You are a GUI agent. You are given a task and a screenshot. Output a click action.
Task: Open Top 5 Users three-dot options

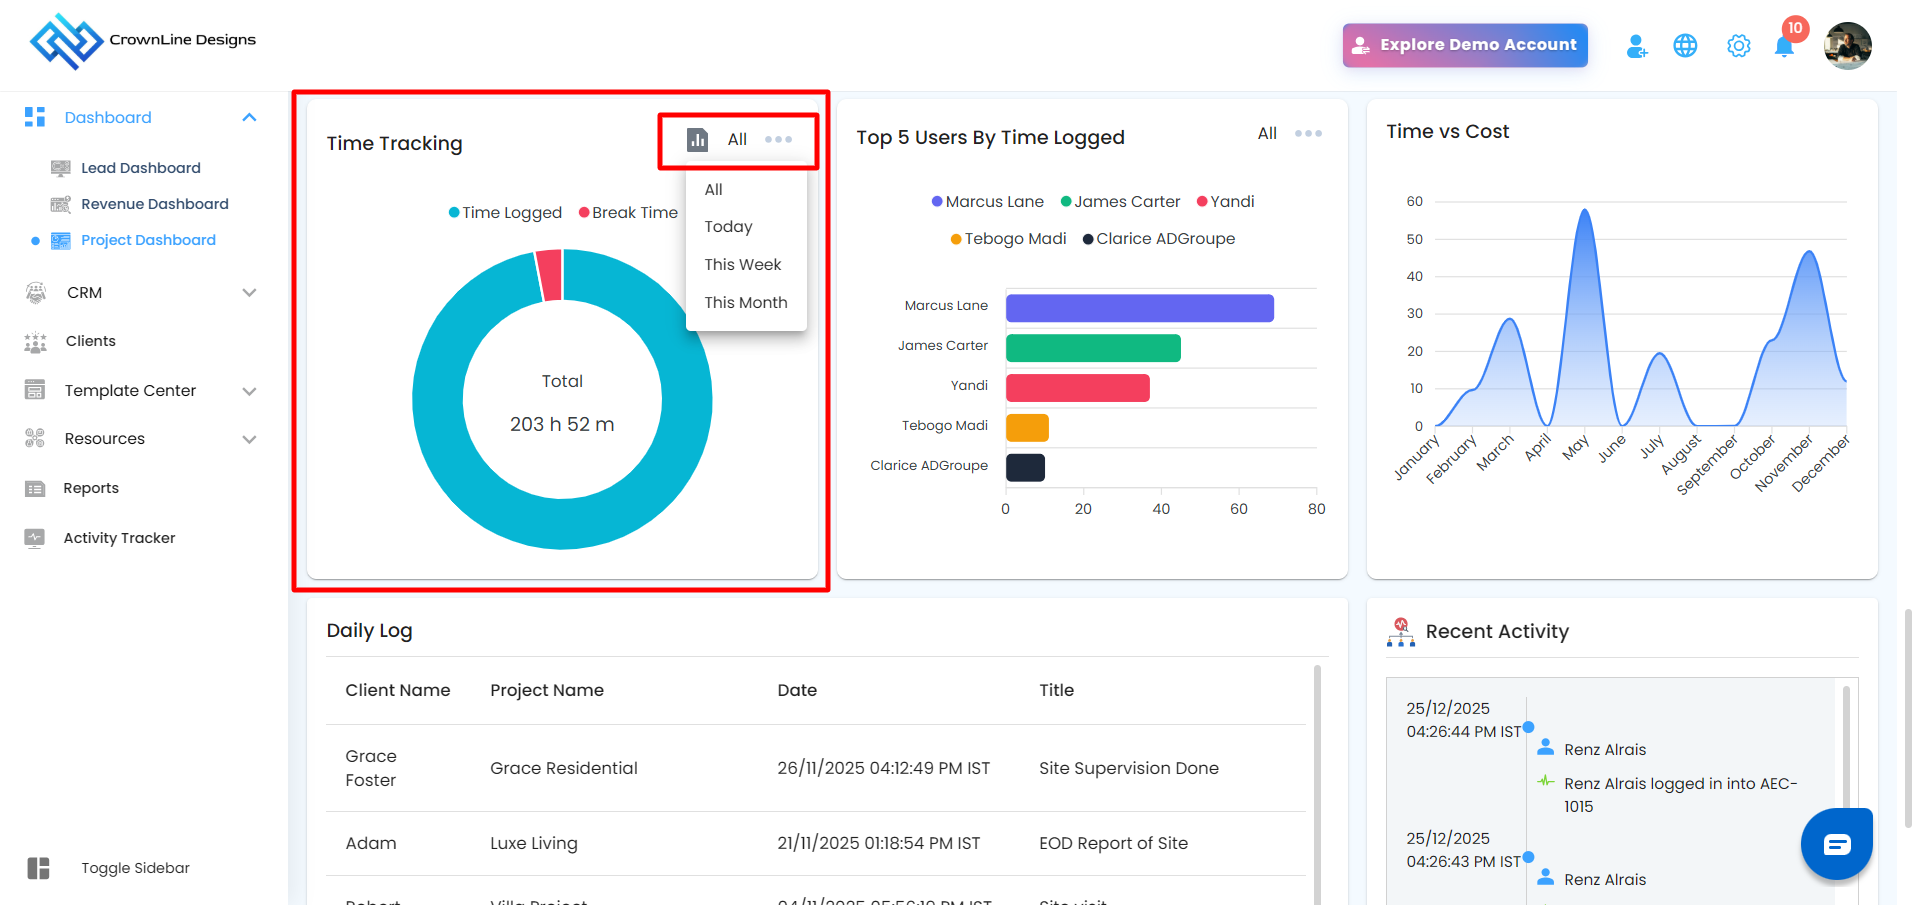coord(1308,134)
